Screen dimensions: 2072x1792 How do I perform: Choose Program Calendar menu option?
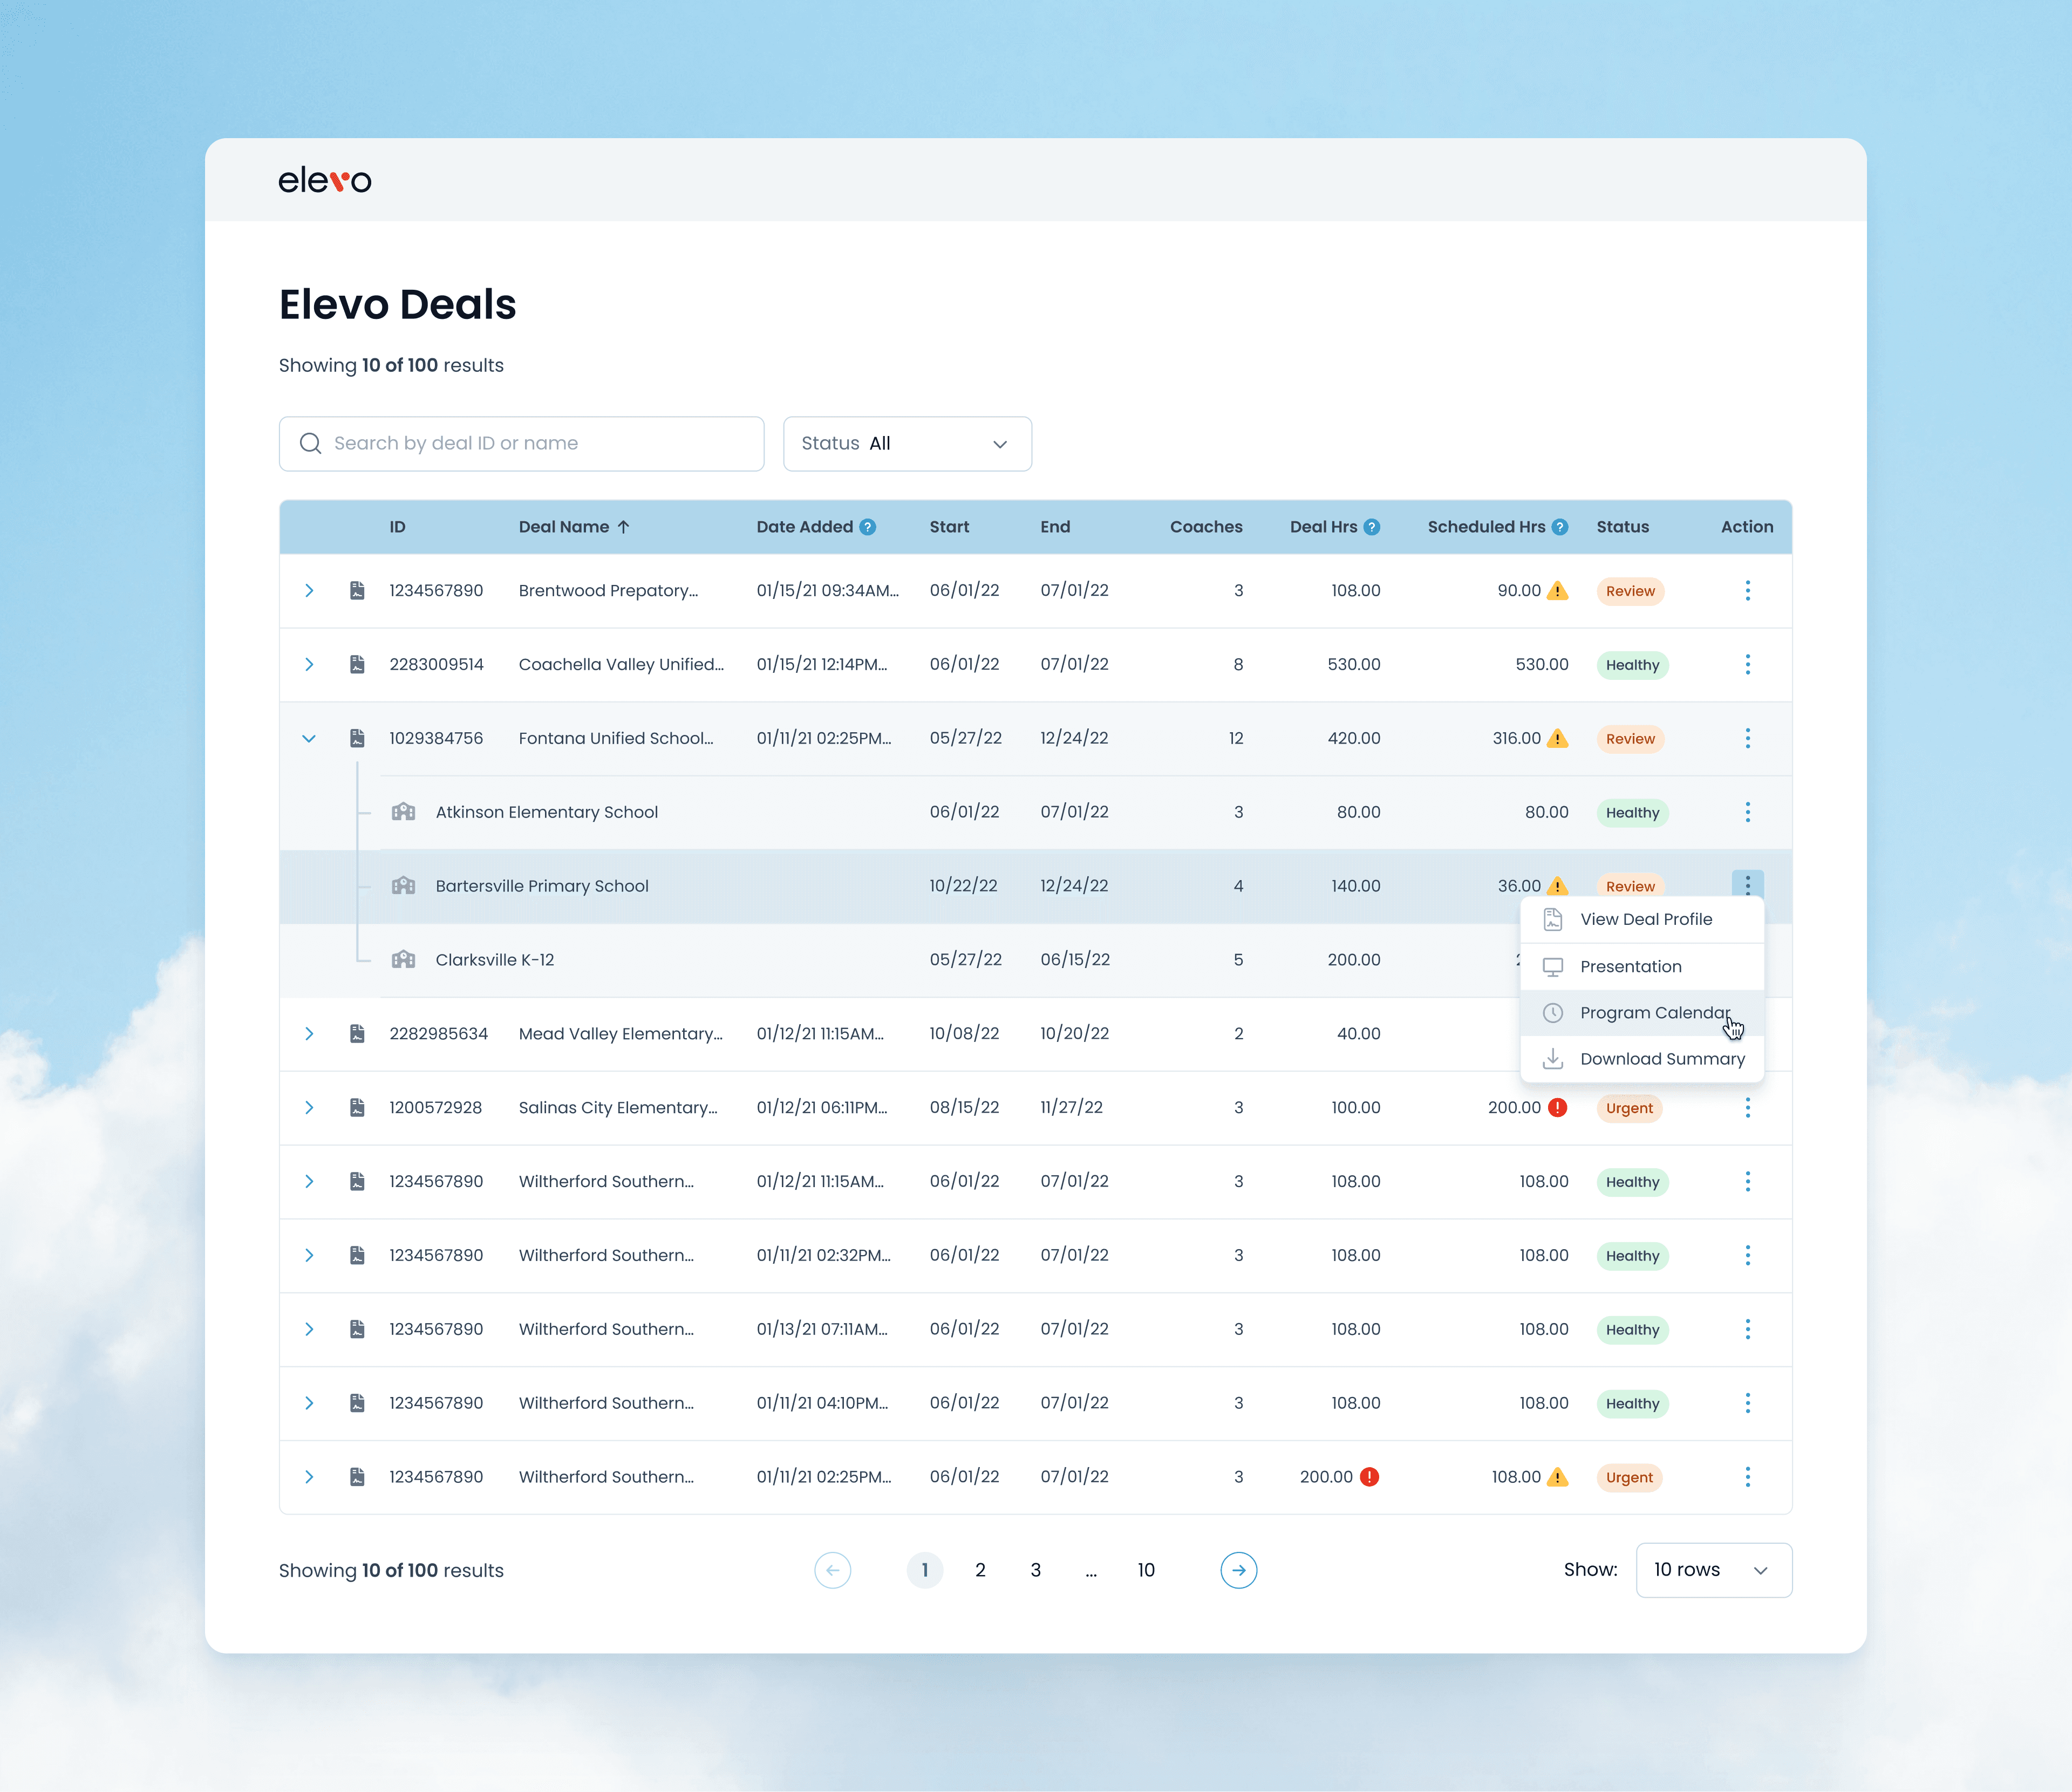[x=1642, y=1013]
